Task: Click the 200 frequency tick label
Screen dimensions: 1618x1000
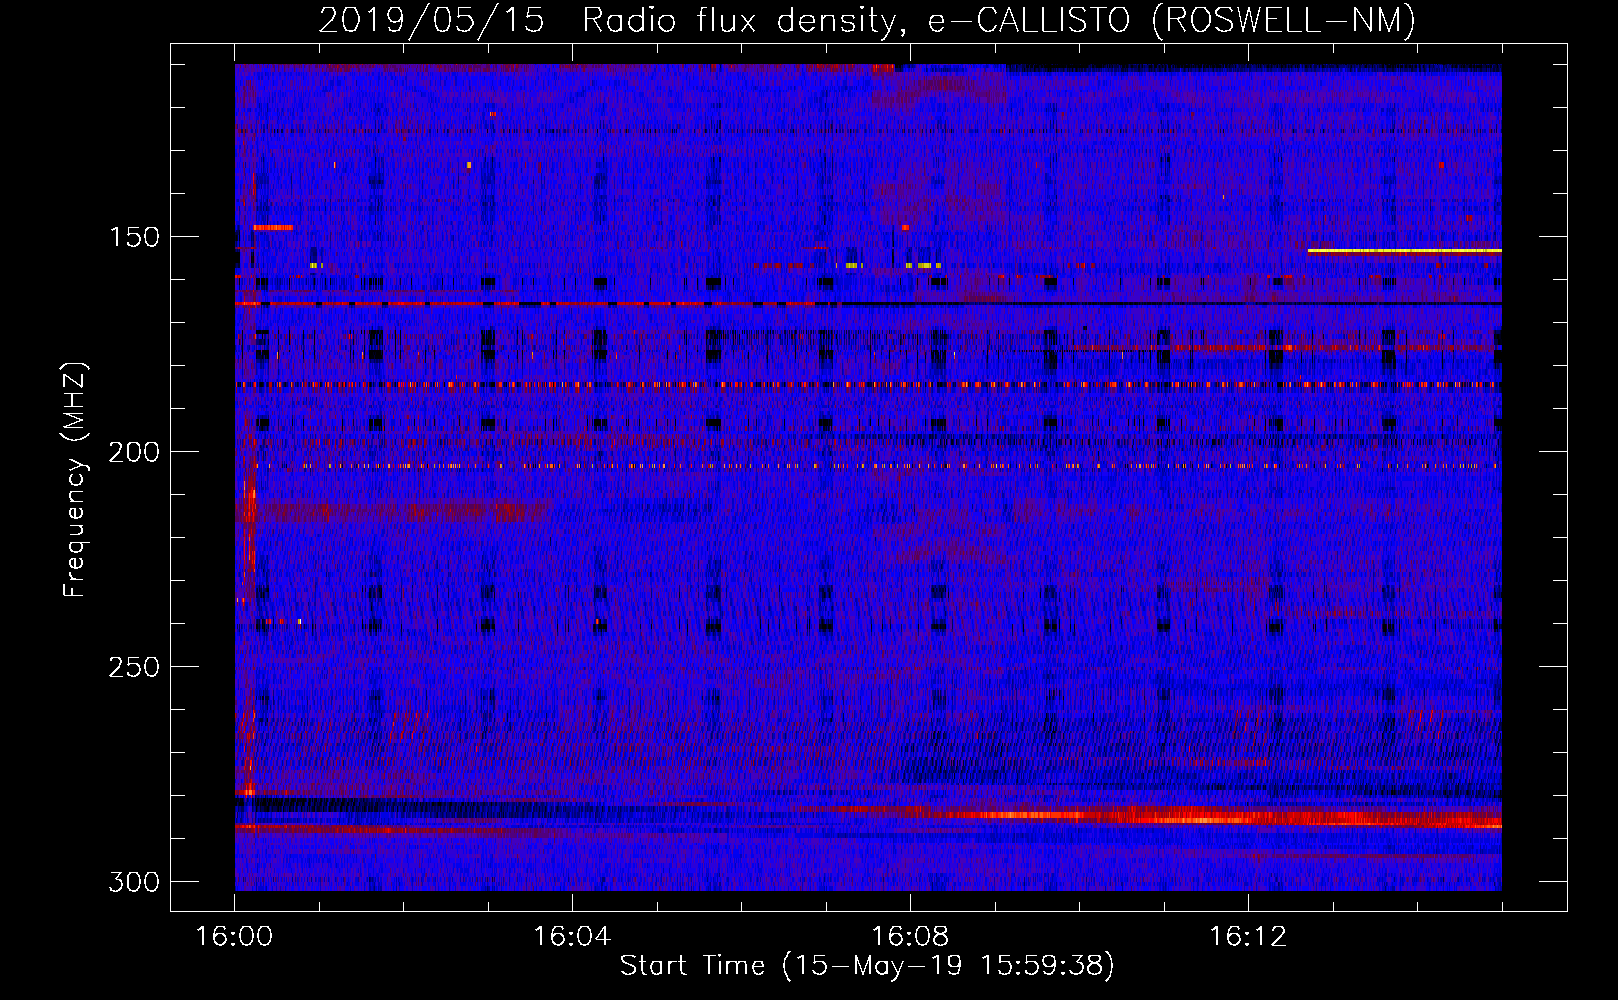Action: 134,452
